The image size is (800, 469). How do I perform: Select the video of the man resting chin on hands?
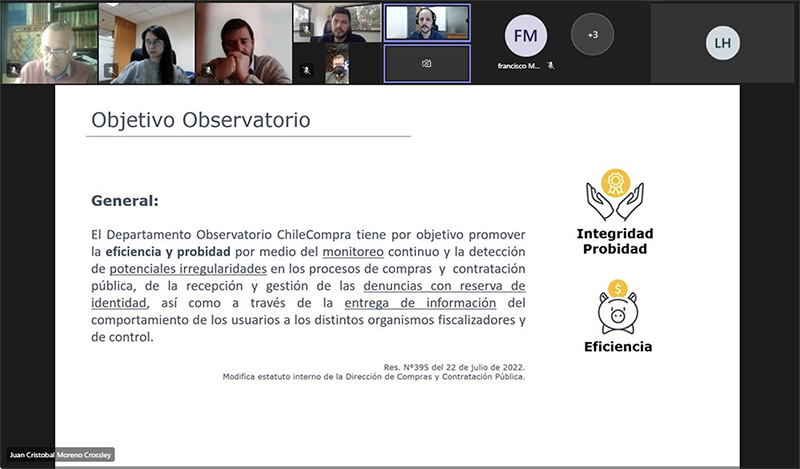coord(244,43)
